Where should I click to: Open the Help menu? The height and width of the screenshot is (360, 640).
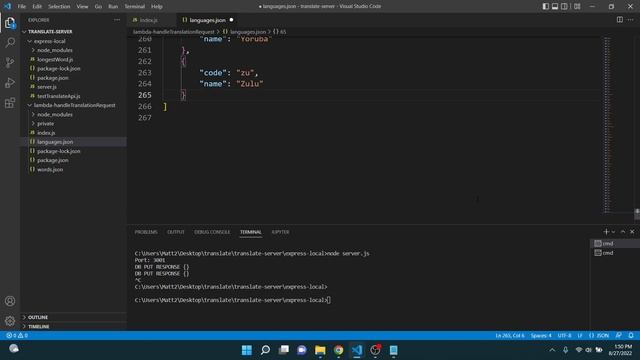157,7
